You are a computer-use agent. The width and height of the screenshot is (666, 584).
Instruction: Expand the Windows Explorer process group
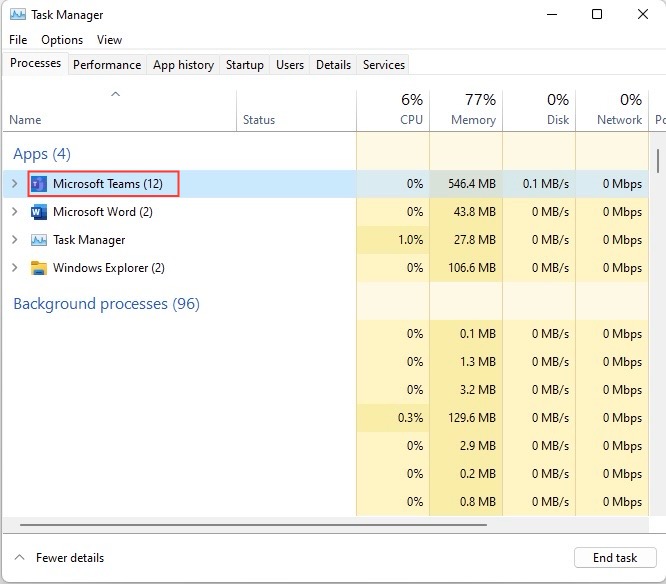(x=14, y=268)
